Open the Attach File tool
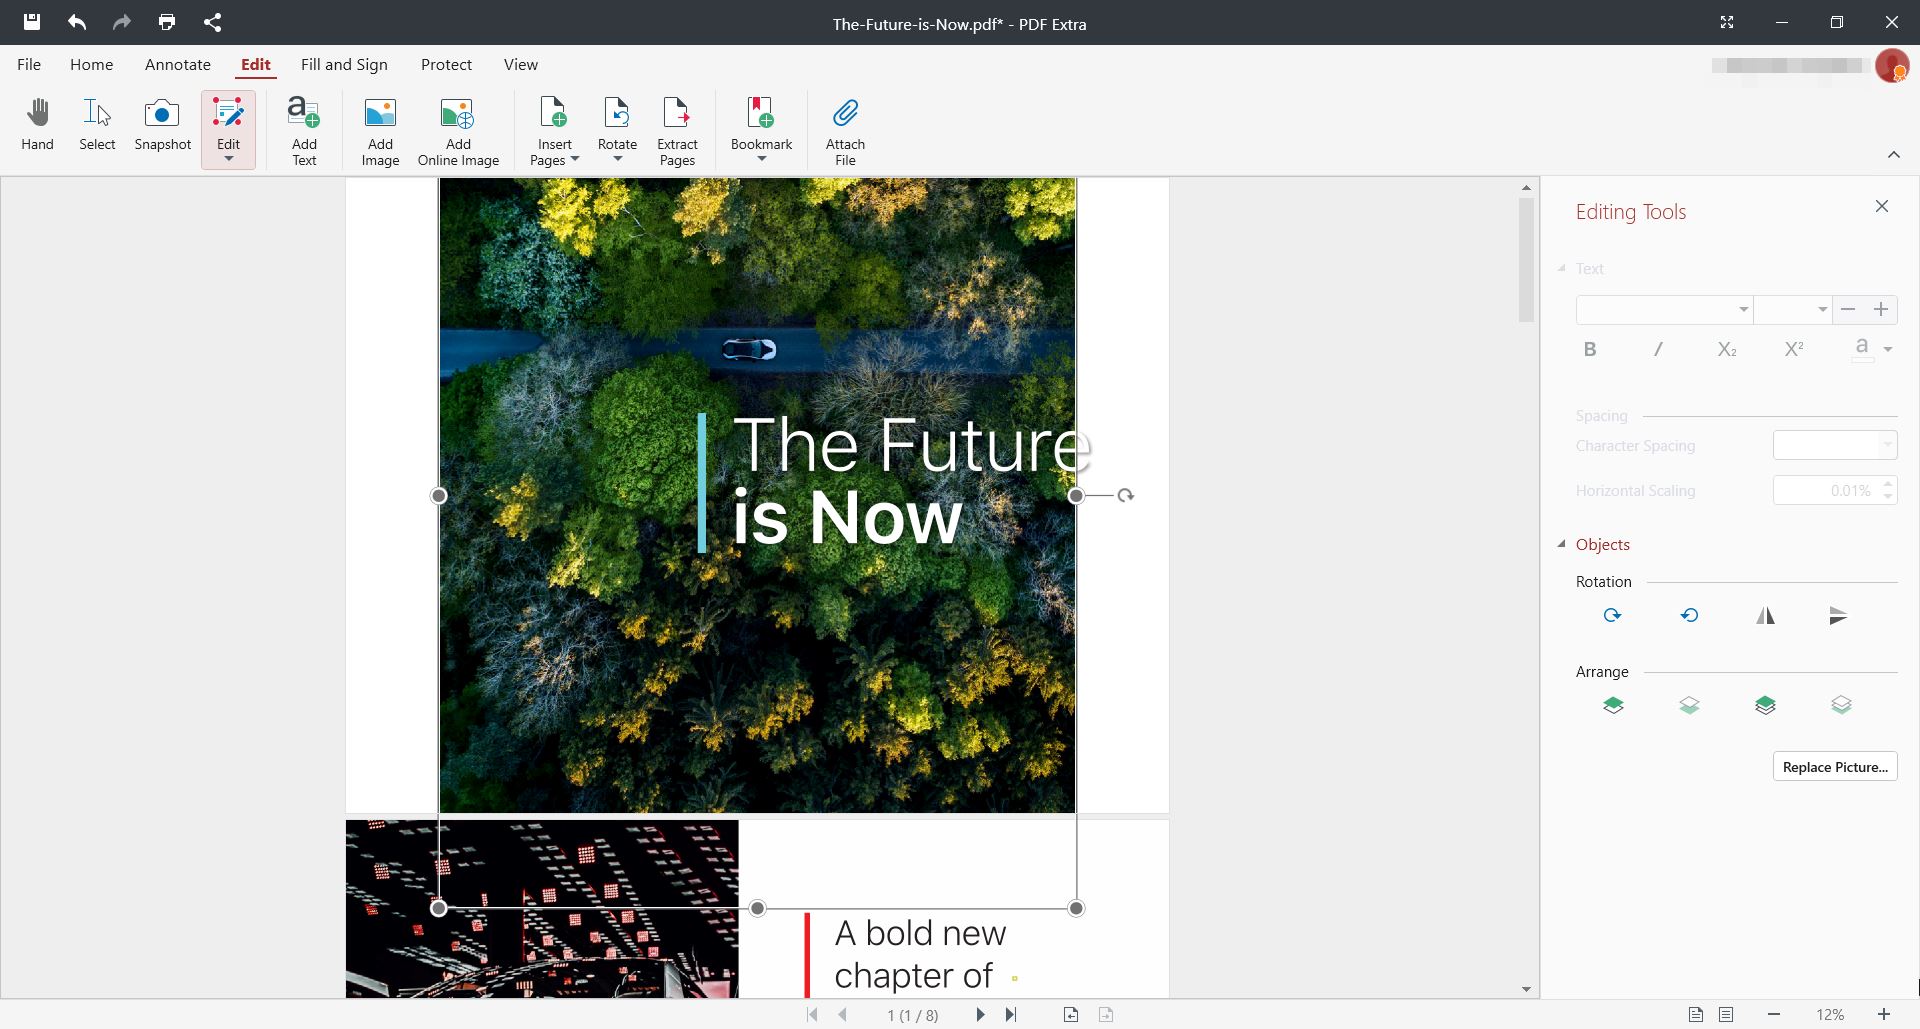This screenshot has height=1029, width=1920. pyautogui.click(x=845, y=130)
